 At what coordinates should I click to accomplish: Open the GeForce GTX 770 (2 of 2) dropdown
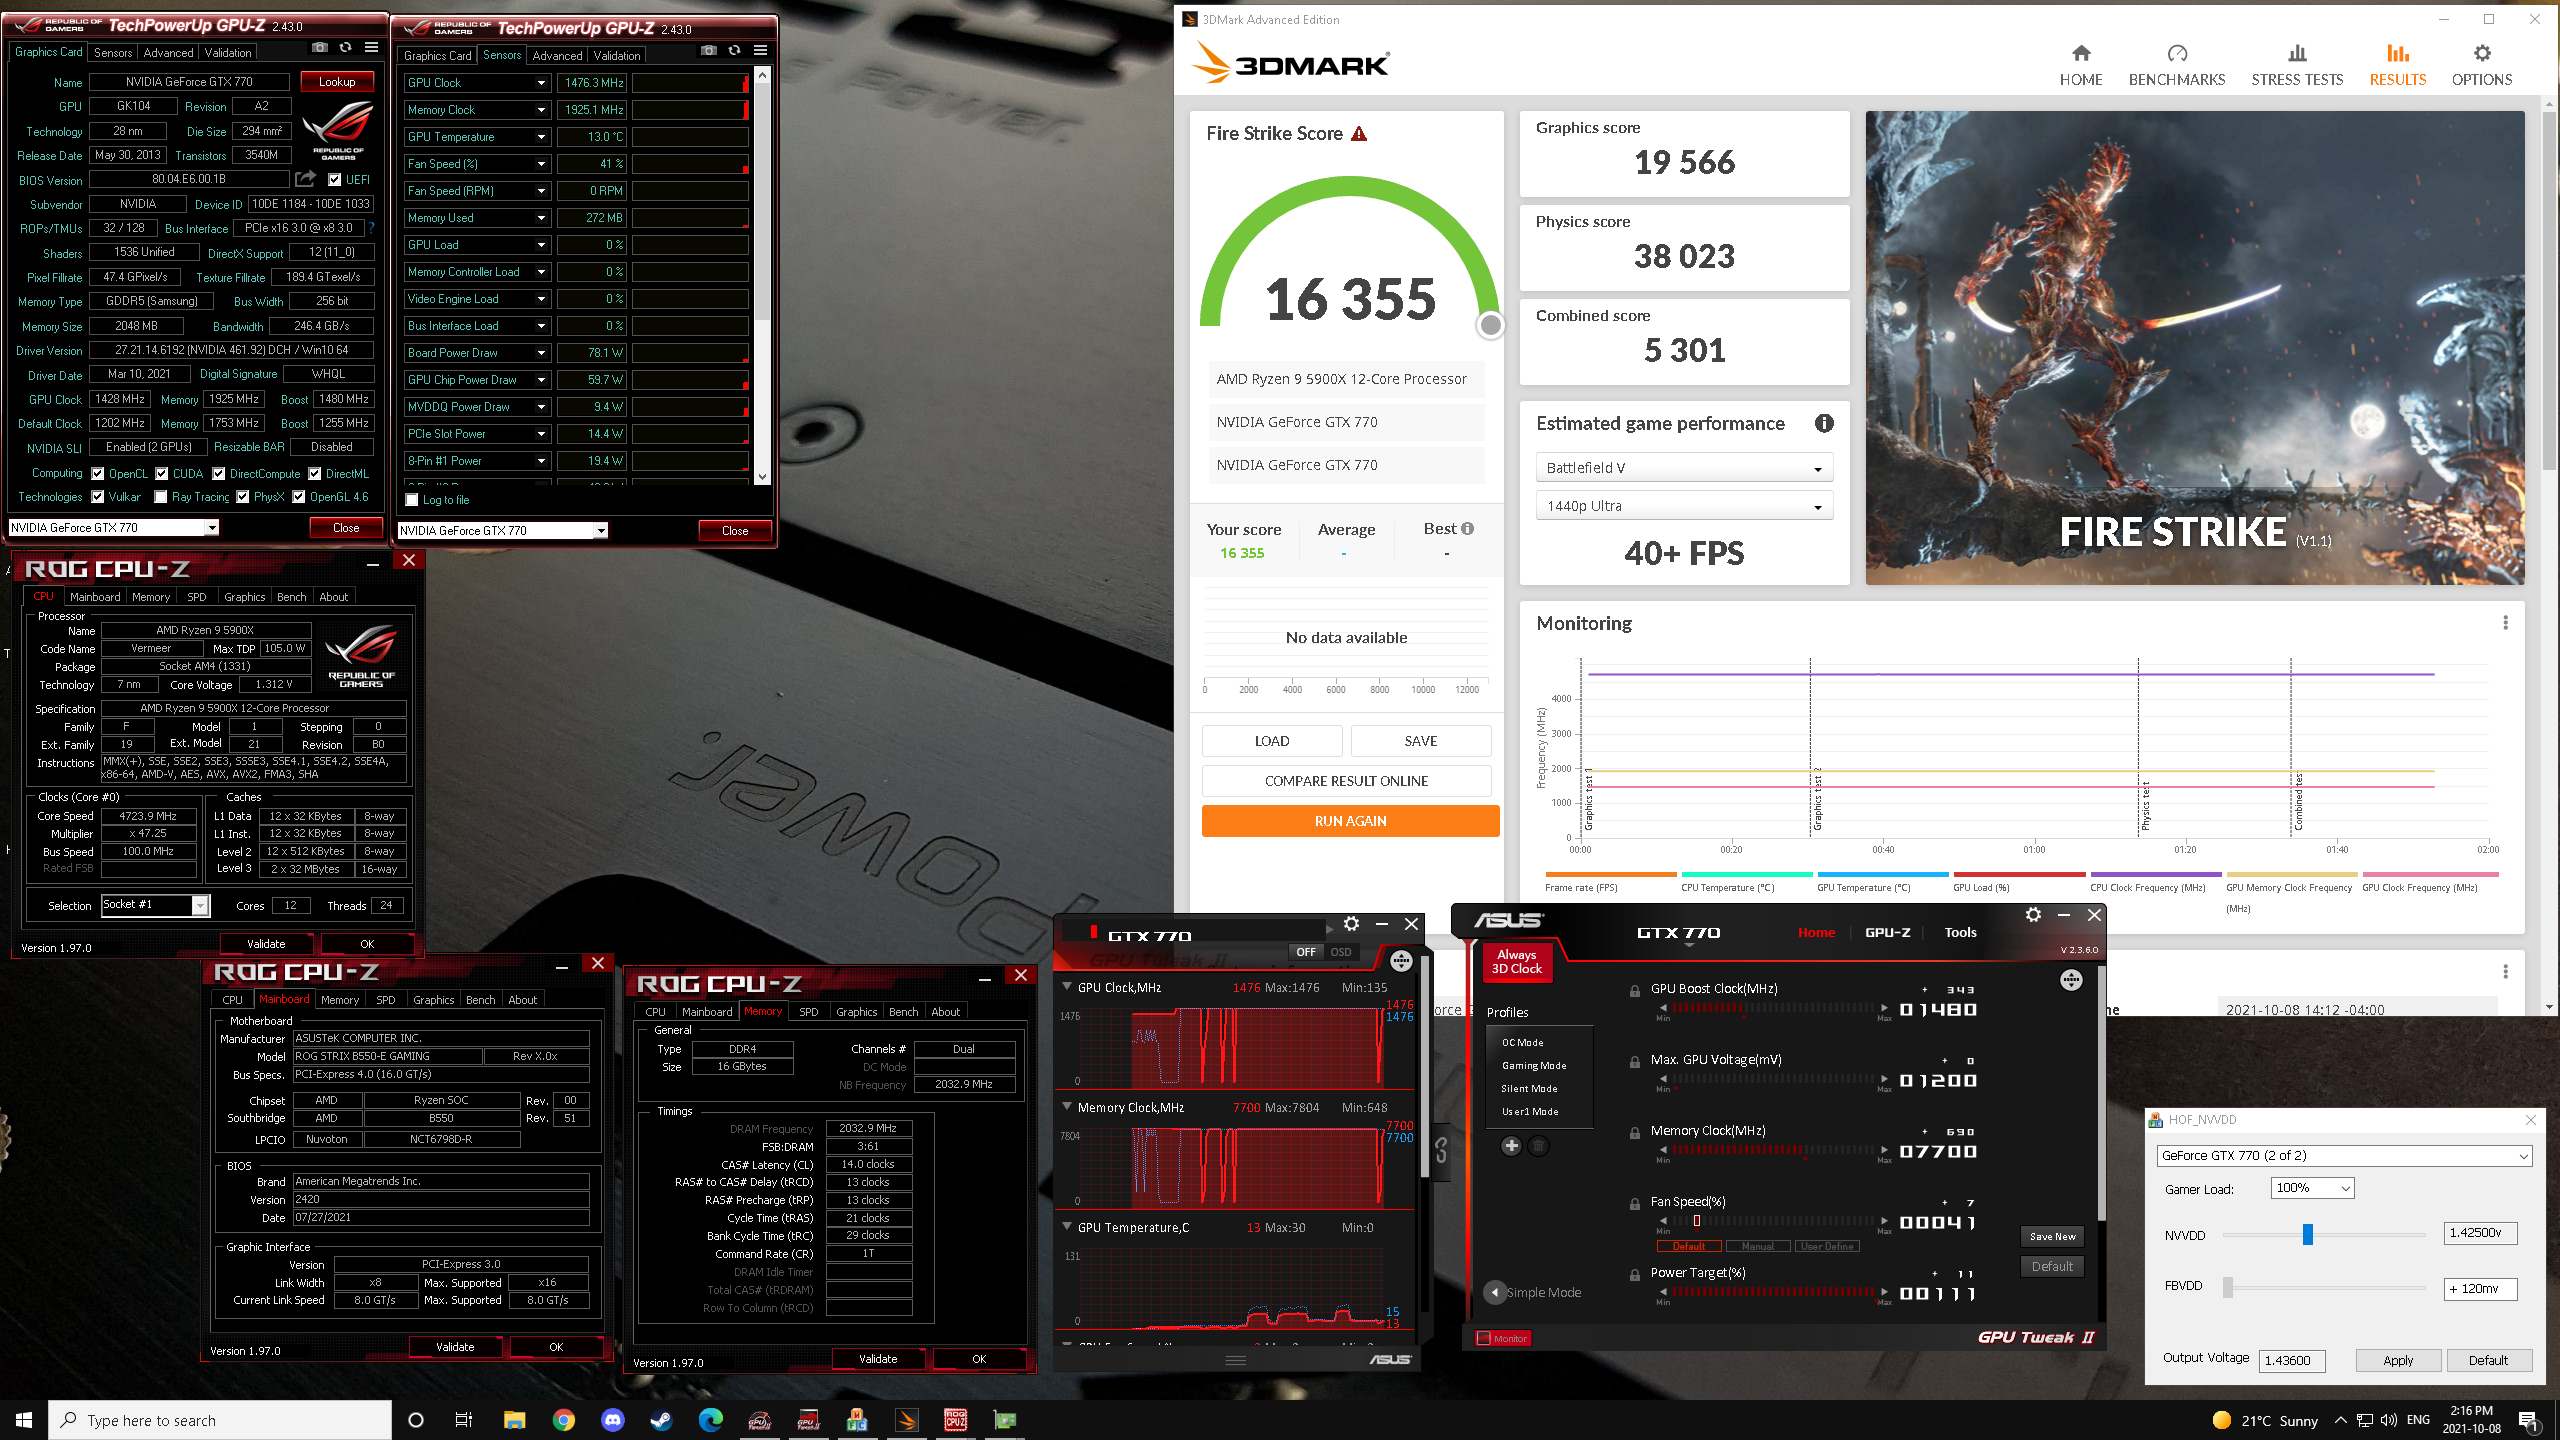[x=2345, y=1155]
